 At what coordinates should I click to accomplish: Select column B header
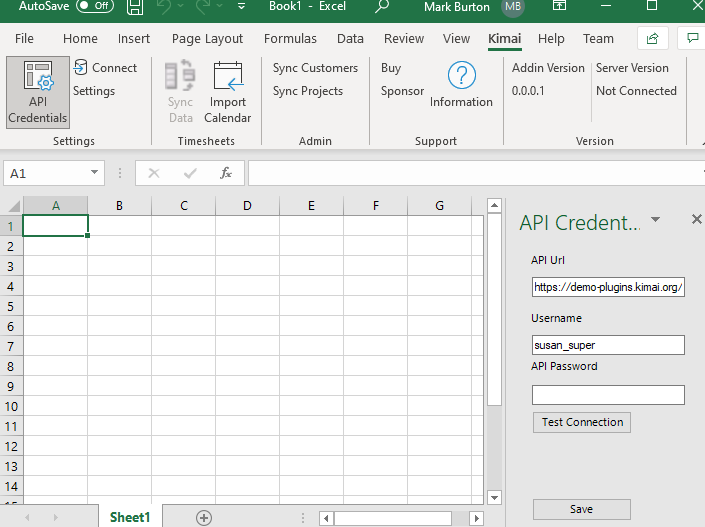pos(119,205)
